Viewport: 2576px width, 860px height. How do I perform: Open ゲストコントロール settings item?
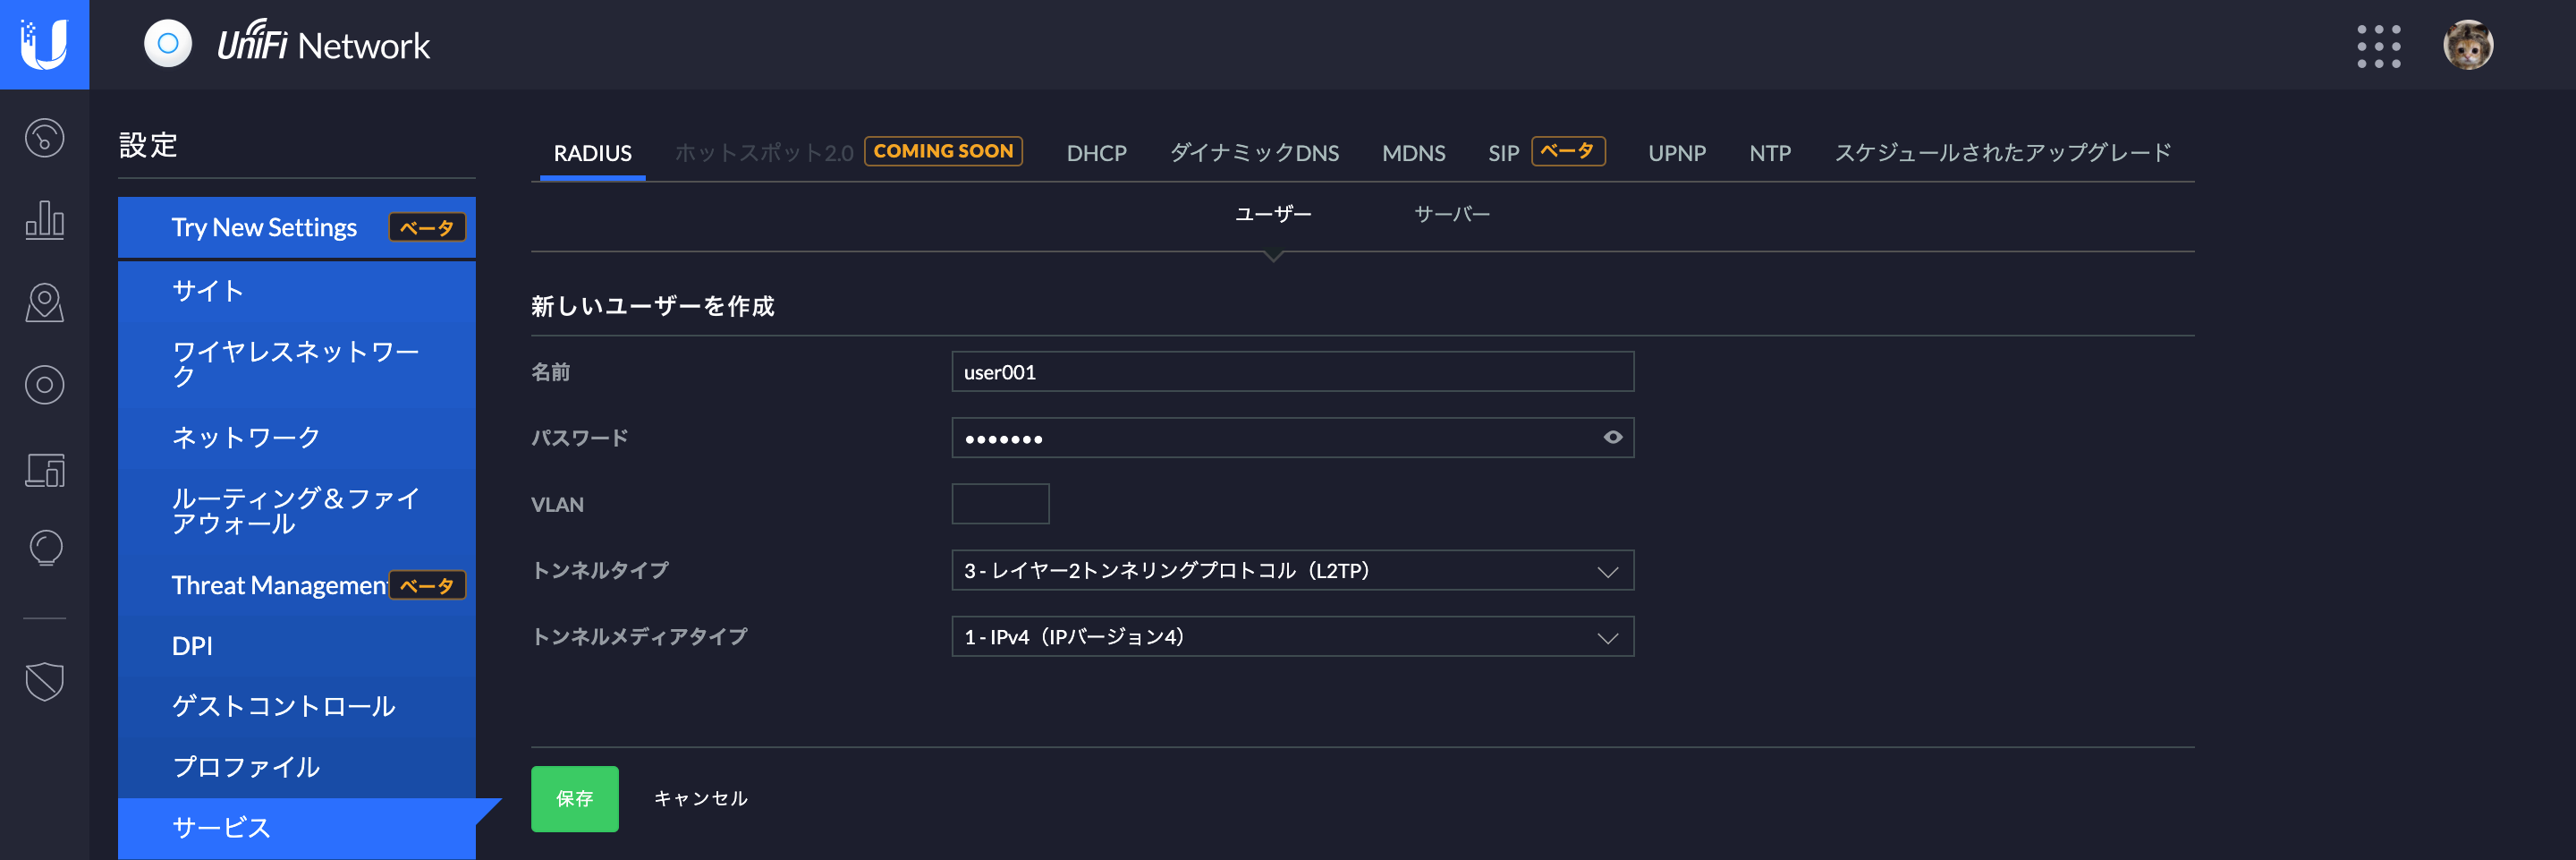point(296,706)
